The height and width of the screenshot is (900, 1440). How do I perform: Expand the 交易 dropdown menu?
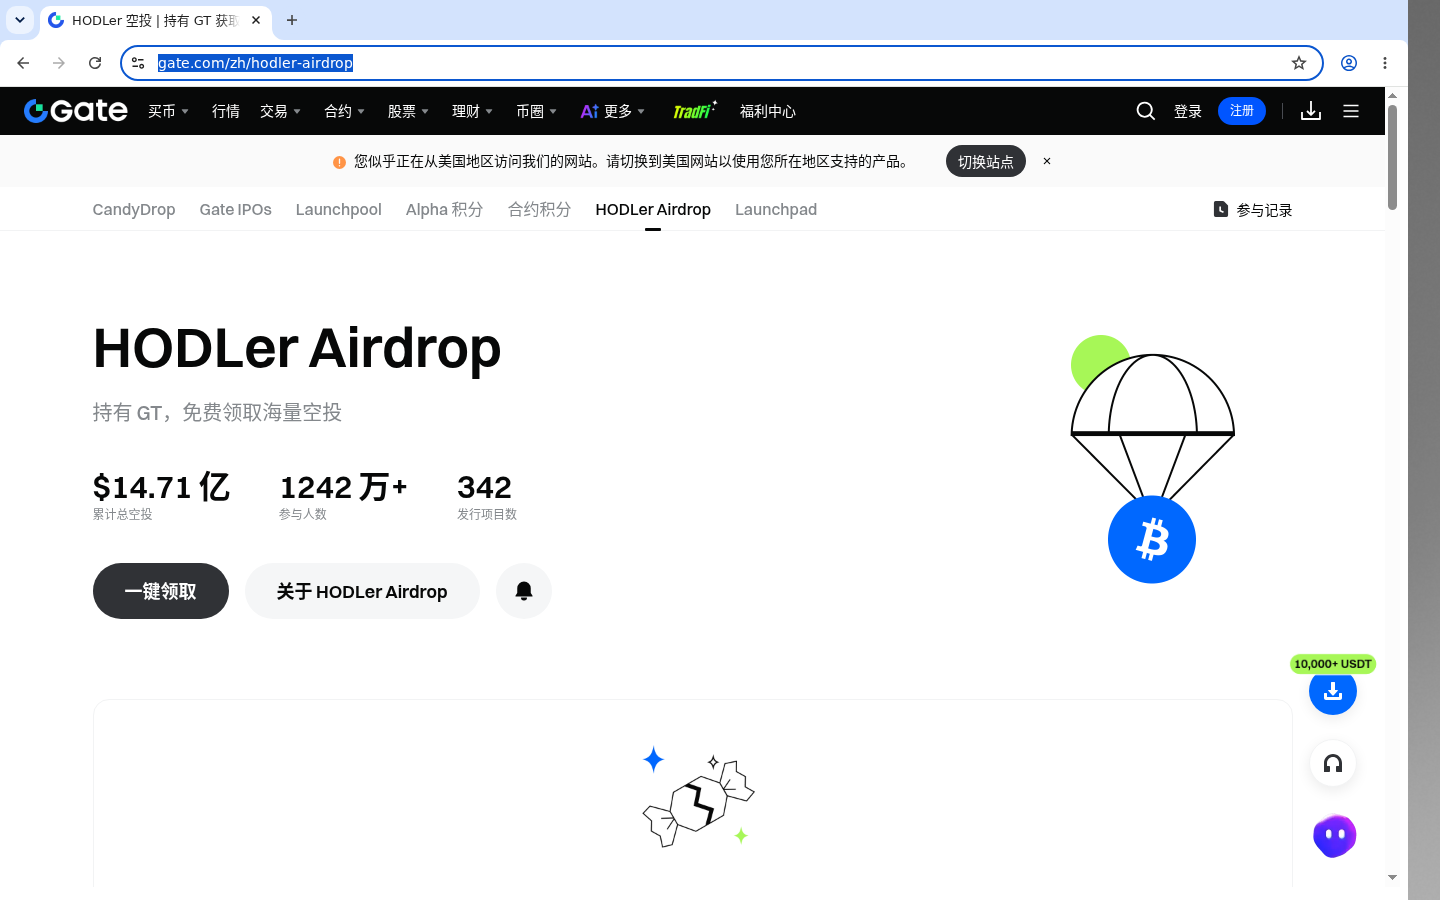[280, 111]
